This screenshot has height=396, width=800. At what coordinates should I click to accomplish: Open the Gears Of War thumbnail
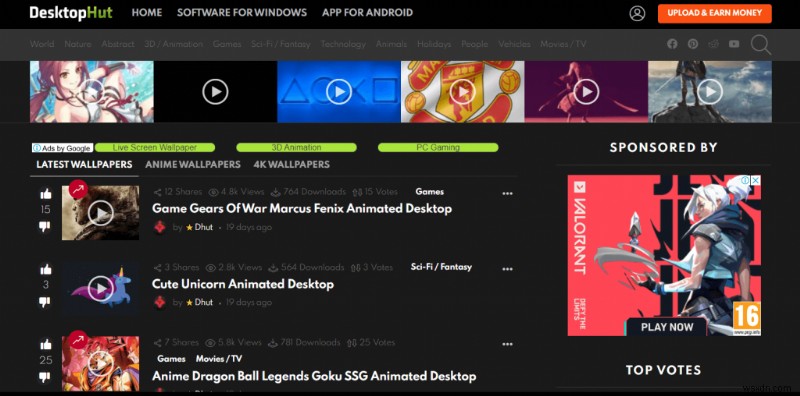pyautogui.click(x=101, y=213)
